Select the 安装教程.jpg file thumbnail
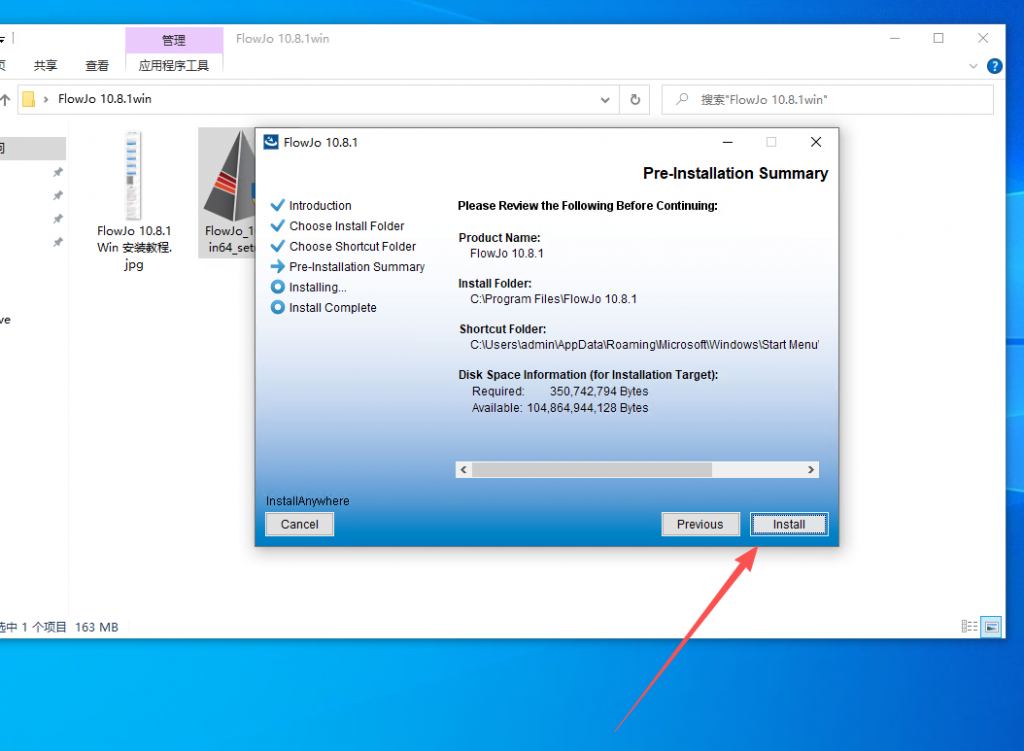Viewport: 1024px width, 751px height. pyautogui.click(x=133, y=176)
